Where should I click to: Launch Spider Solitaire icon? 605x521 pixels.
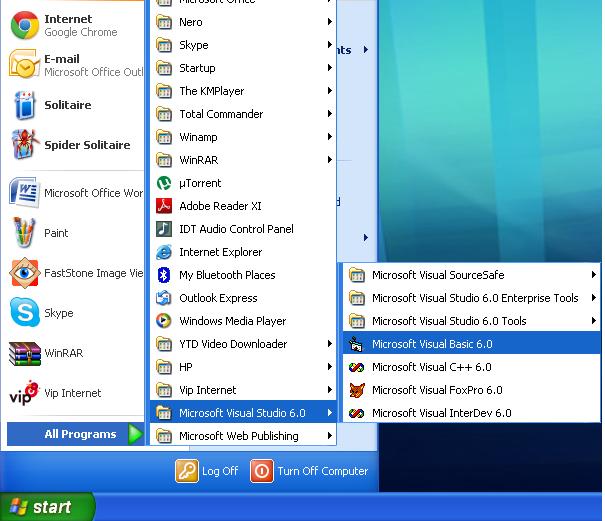pos(25,144)
